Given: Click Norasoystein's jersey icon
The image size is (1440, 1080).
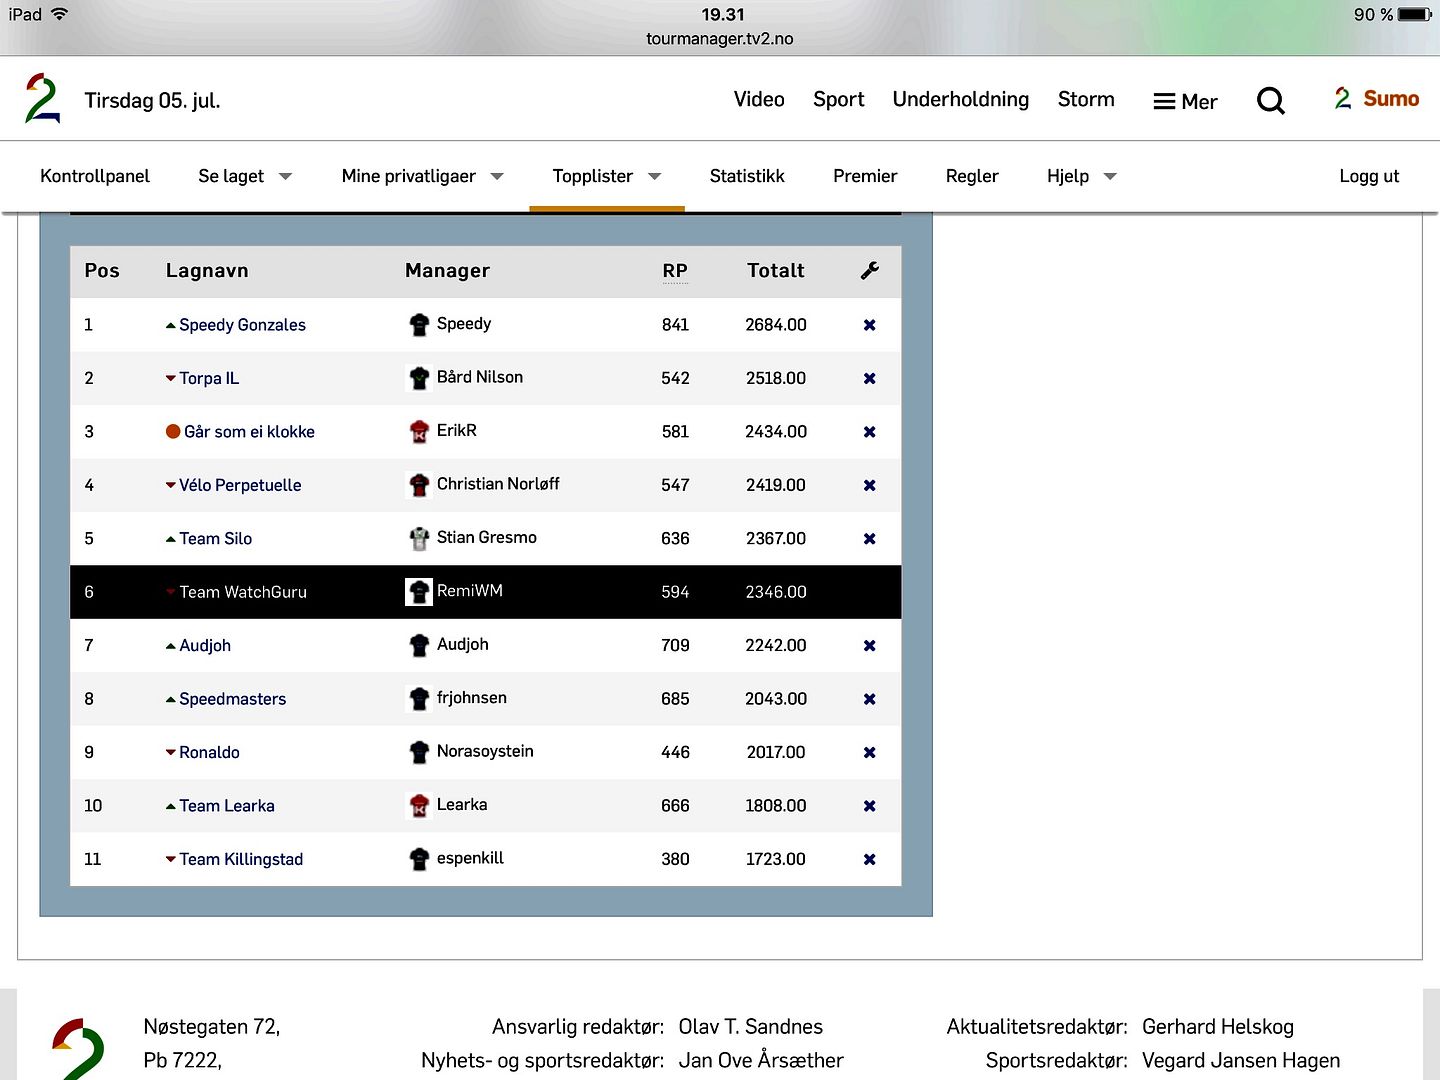Looking at the screenshot, I should coord(419,752).
